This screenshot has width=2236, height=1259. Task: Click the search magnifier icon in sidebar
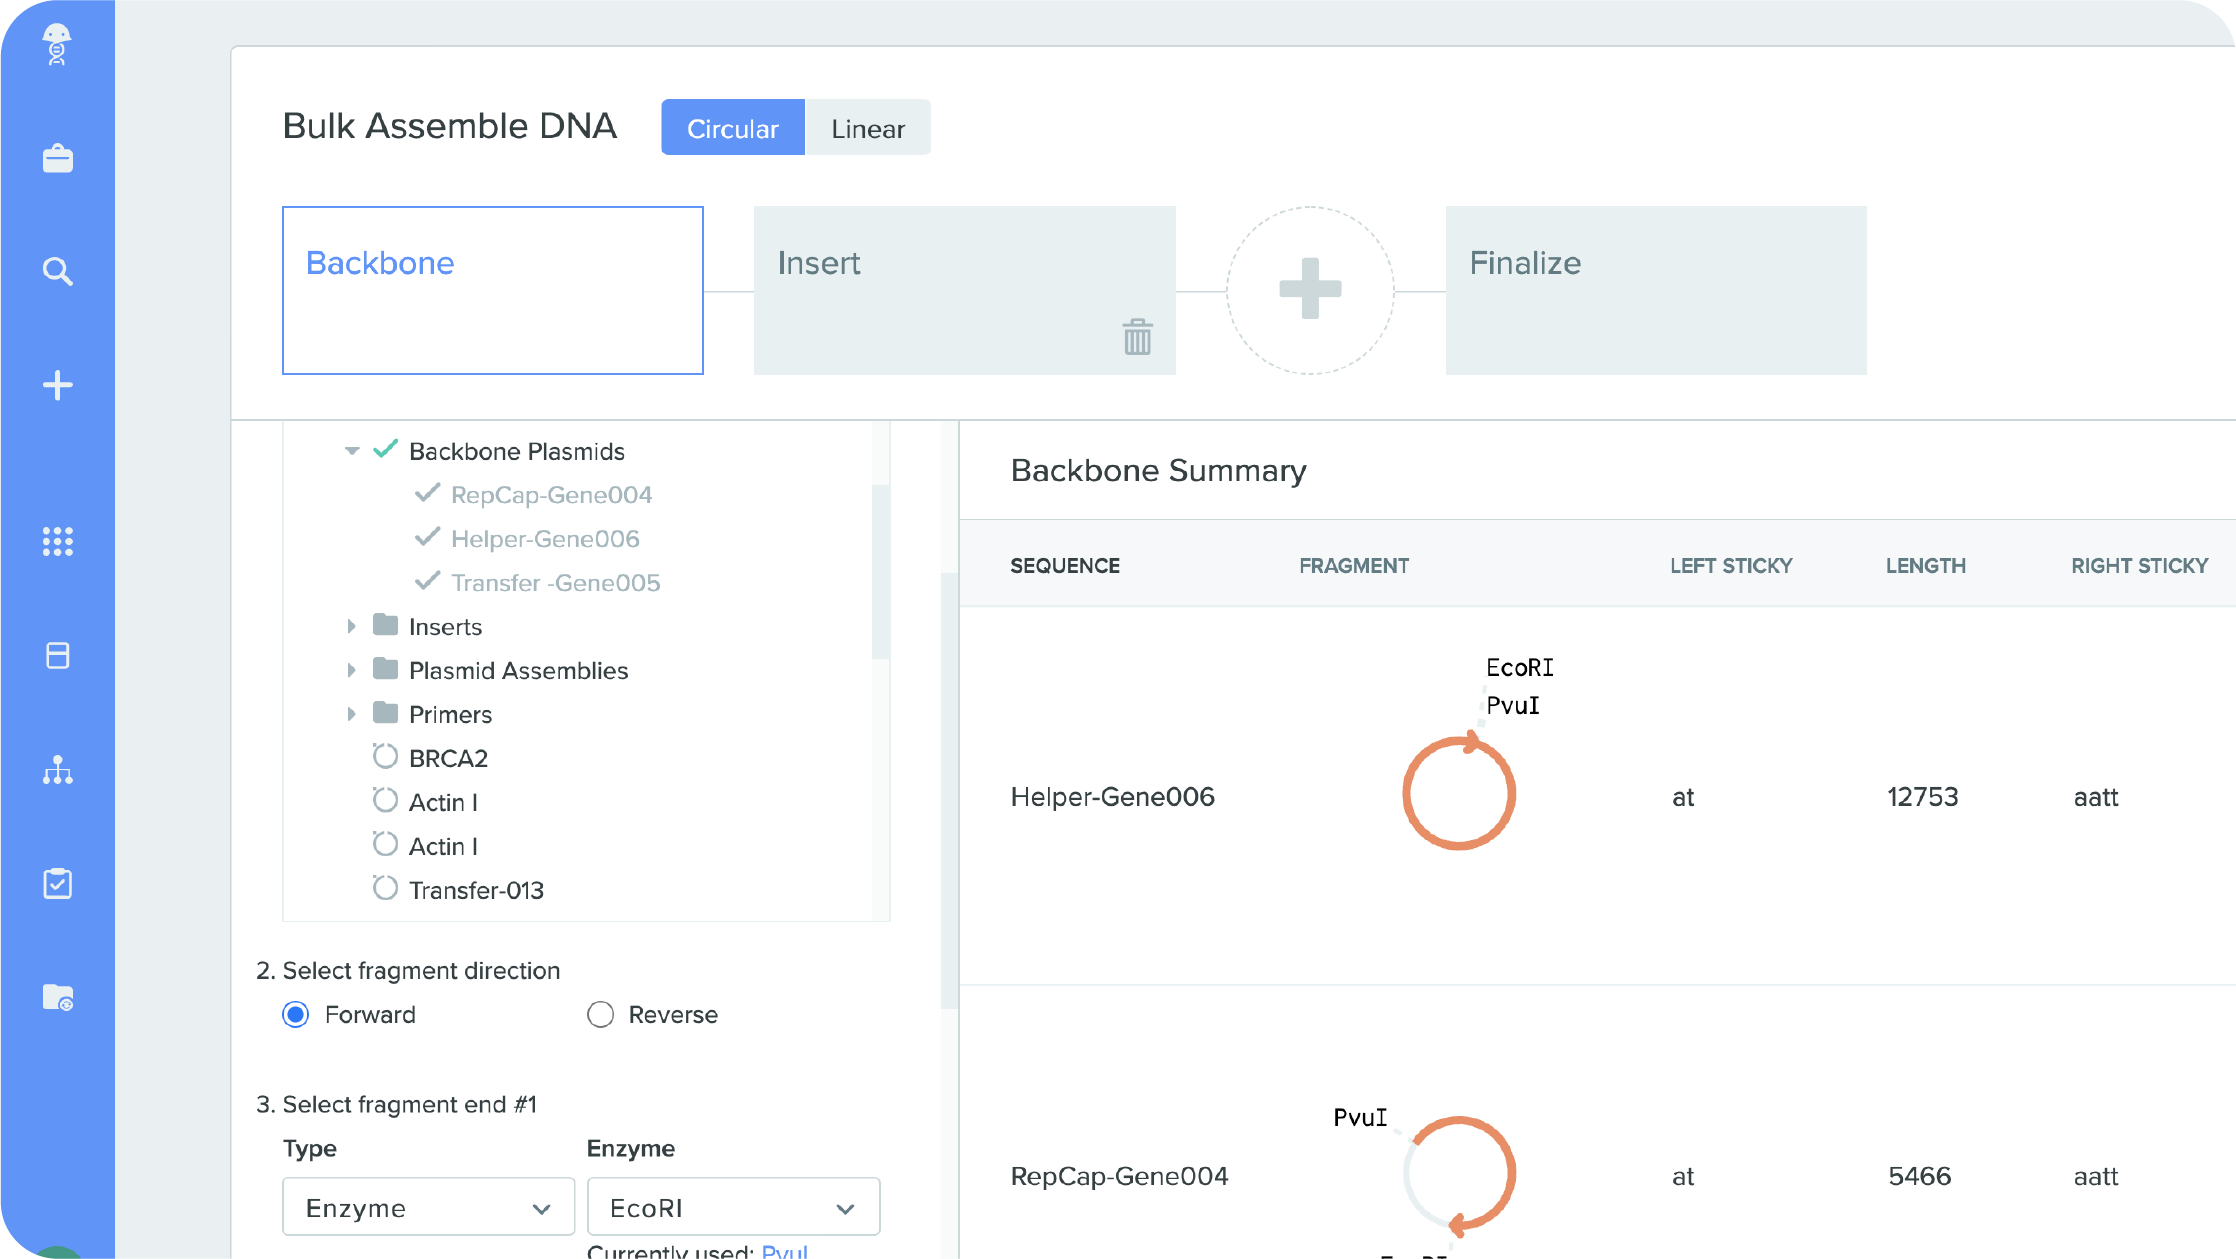57,271
